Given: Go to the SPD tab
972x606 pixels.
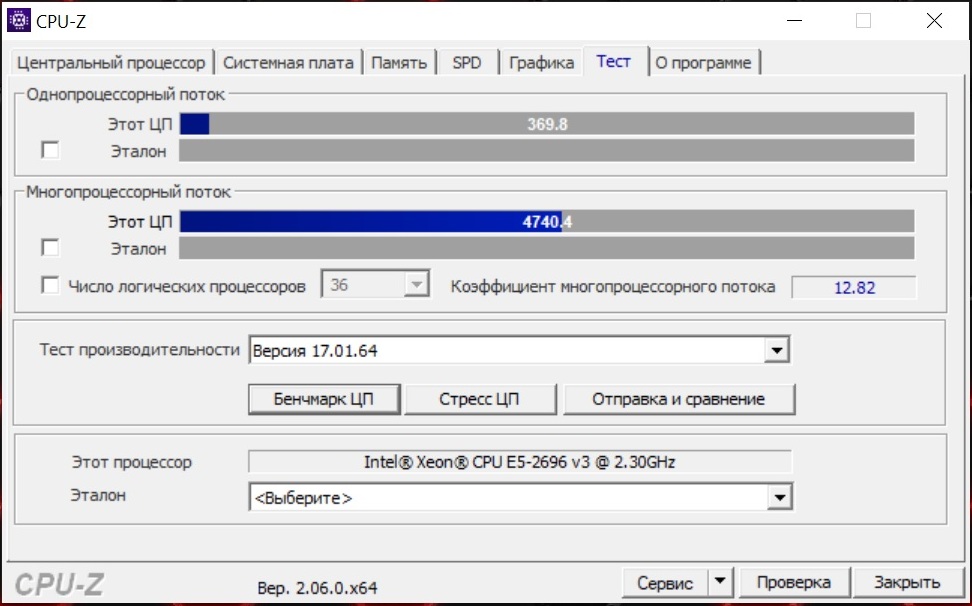Looking at the screenshot, I should pyautogui.click(x=467, y=63).
